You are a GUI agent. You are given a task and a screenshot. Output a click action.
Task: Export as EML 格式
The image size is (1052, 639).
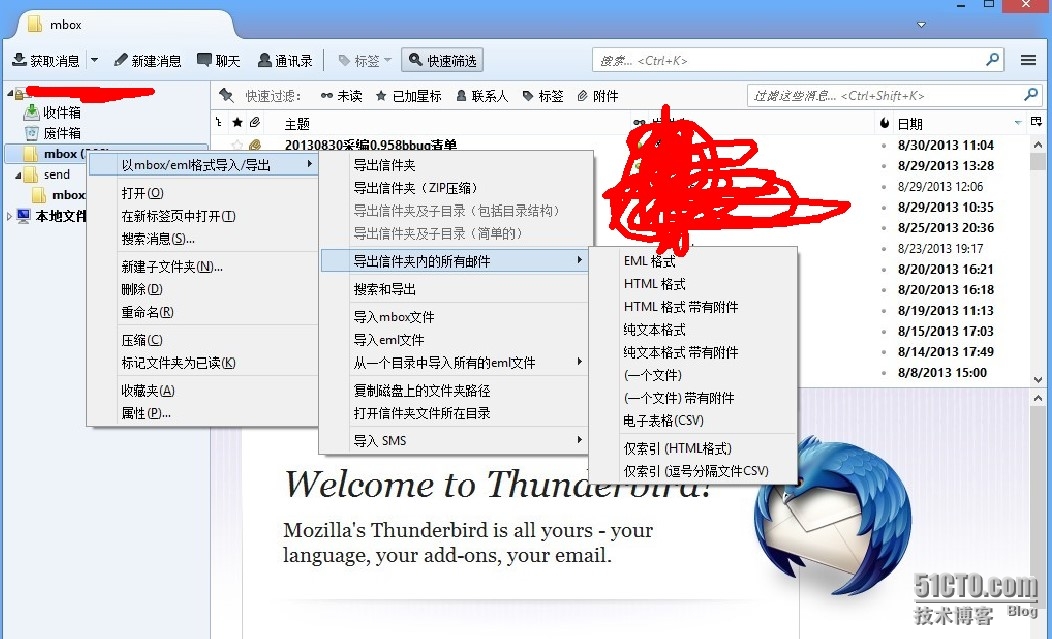click(649, 261)
